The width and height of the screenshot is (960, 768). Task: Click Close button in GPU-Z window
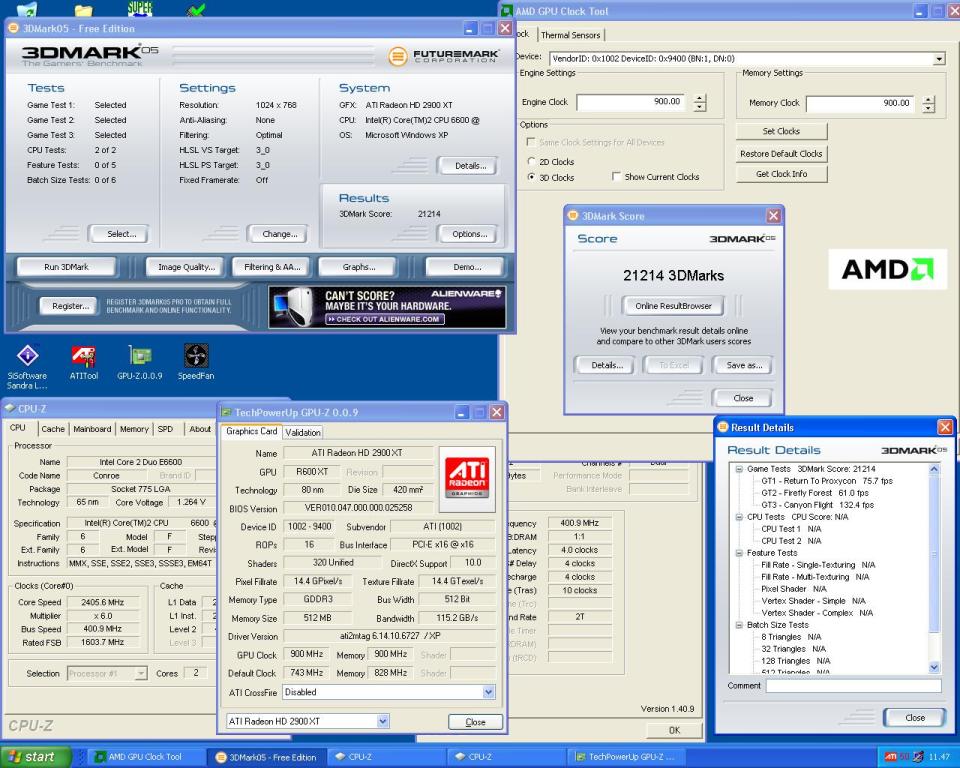(475, 722)
